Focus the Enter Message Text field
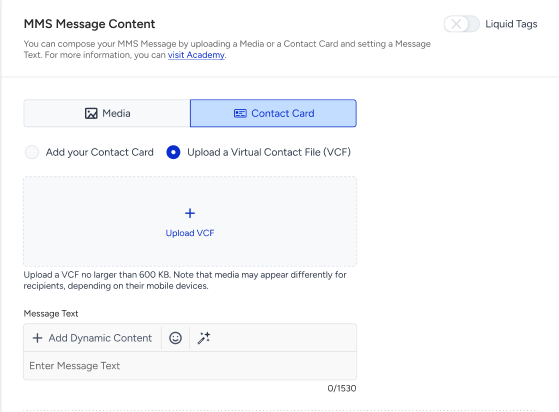This screenshot has width=559, height=412. click(190, 366)
